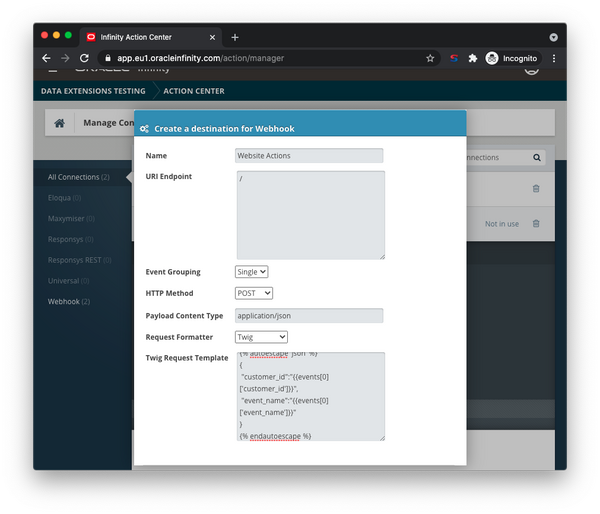Open the red S extension icon
600x514 pixels.
coord(454,58)
